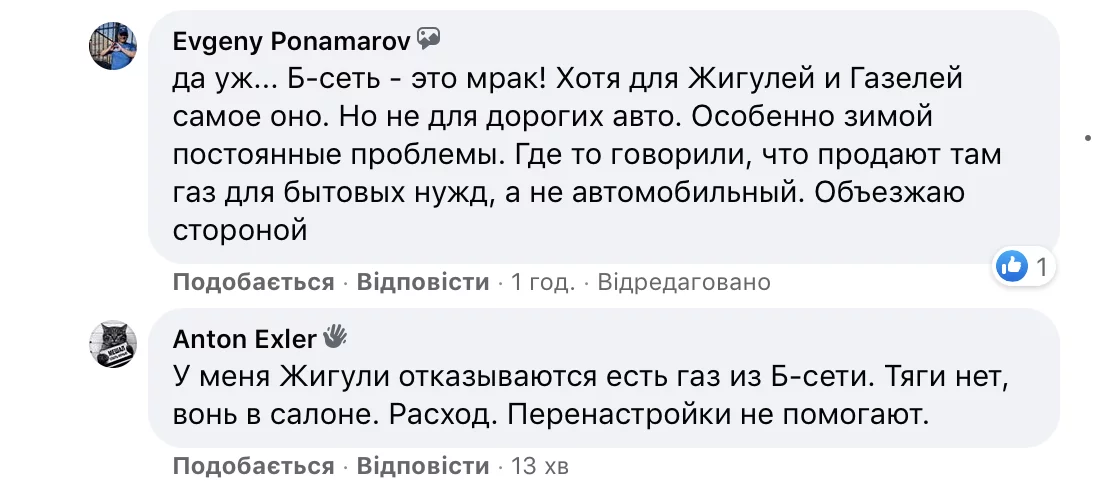Screen dimensions: 1093x486
Task: Click the Anton Exler name link
Action: [x=245, y=339]
